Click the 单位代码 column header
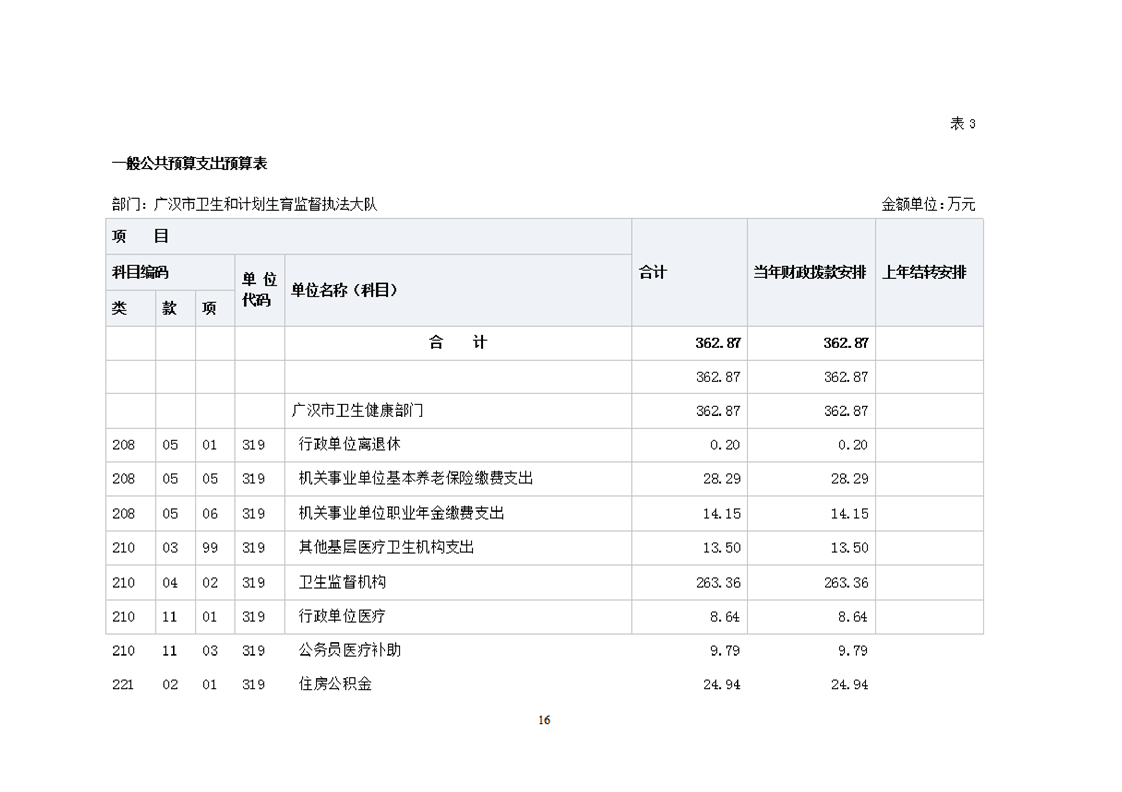This screenshot has width=1122, height=792. click(259, 290)
